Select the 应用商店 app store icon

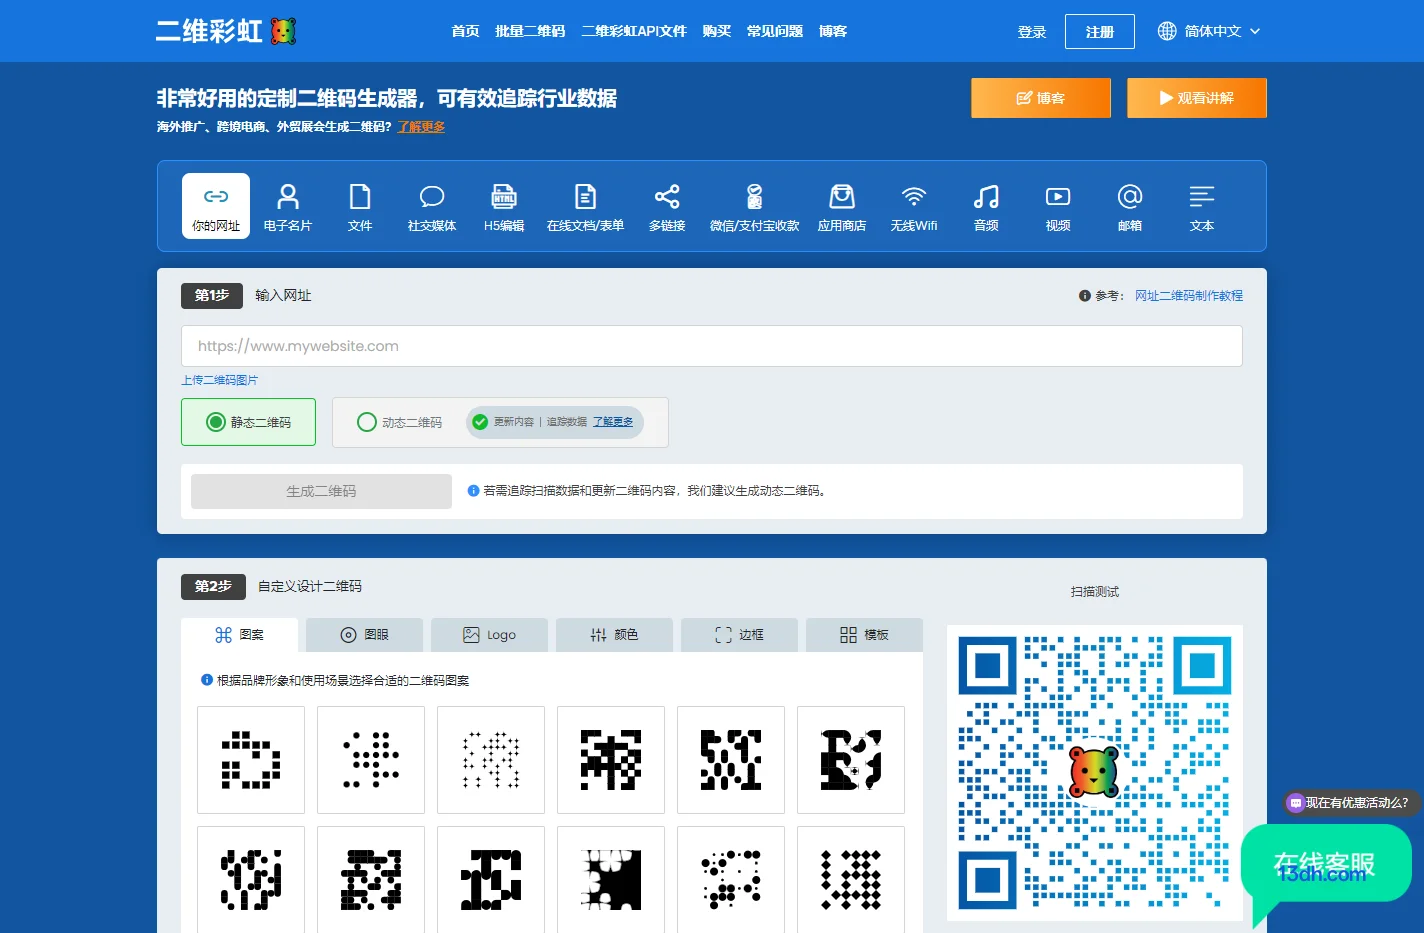tap(842, 197)
